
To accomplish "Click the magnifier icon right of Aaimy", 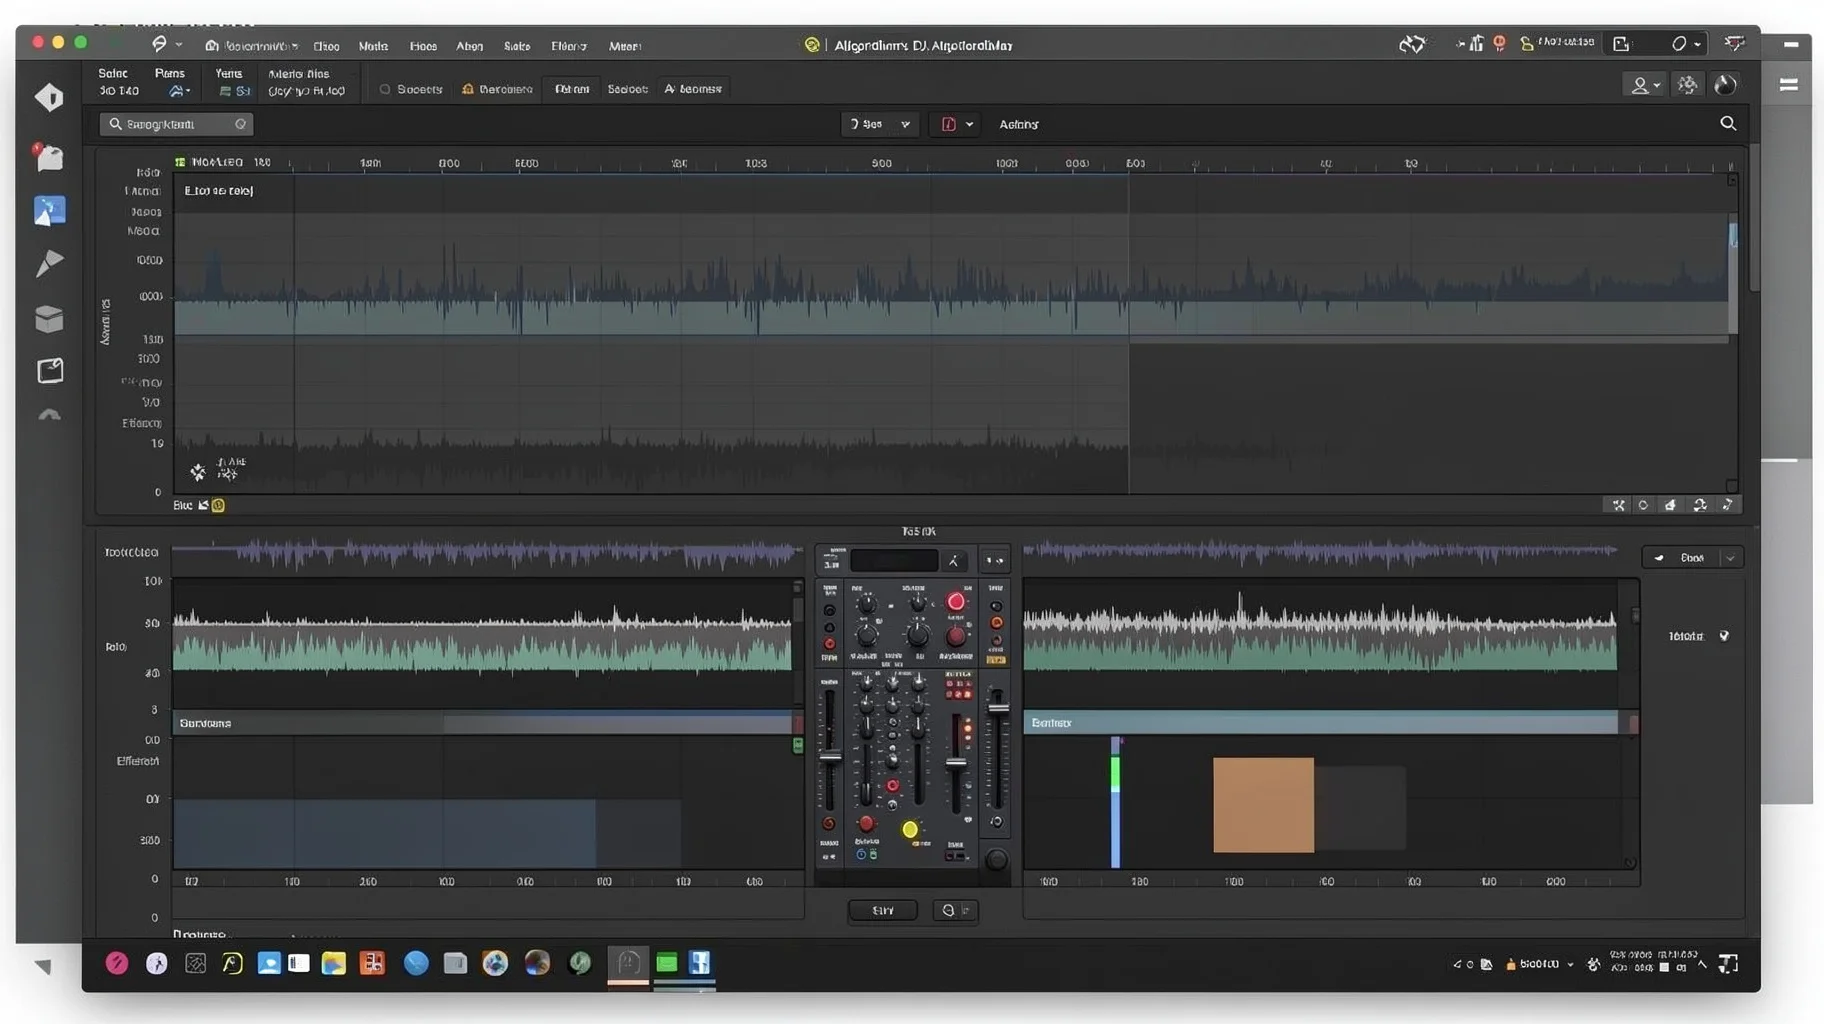I will click(1728, 123).
